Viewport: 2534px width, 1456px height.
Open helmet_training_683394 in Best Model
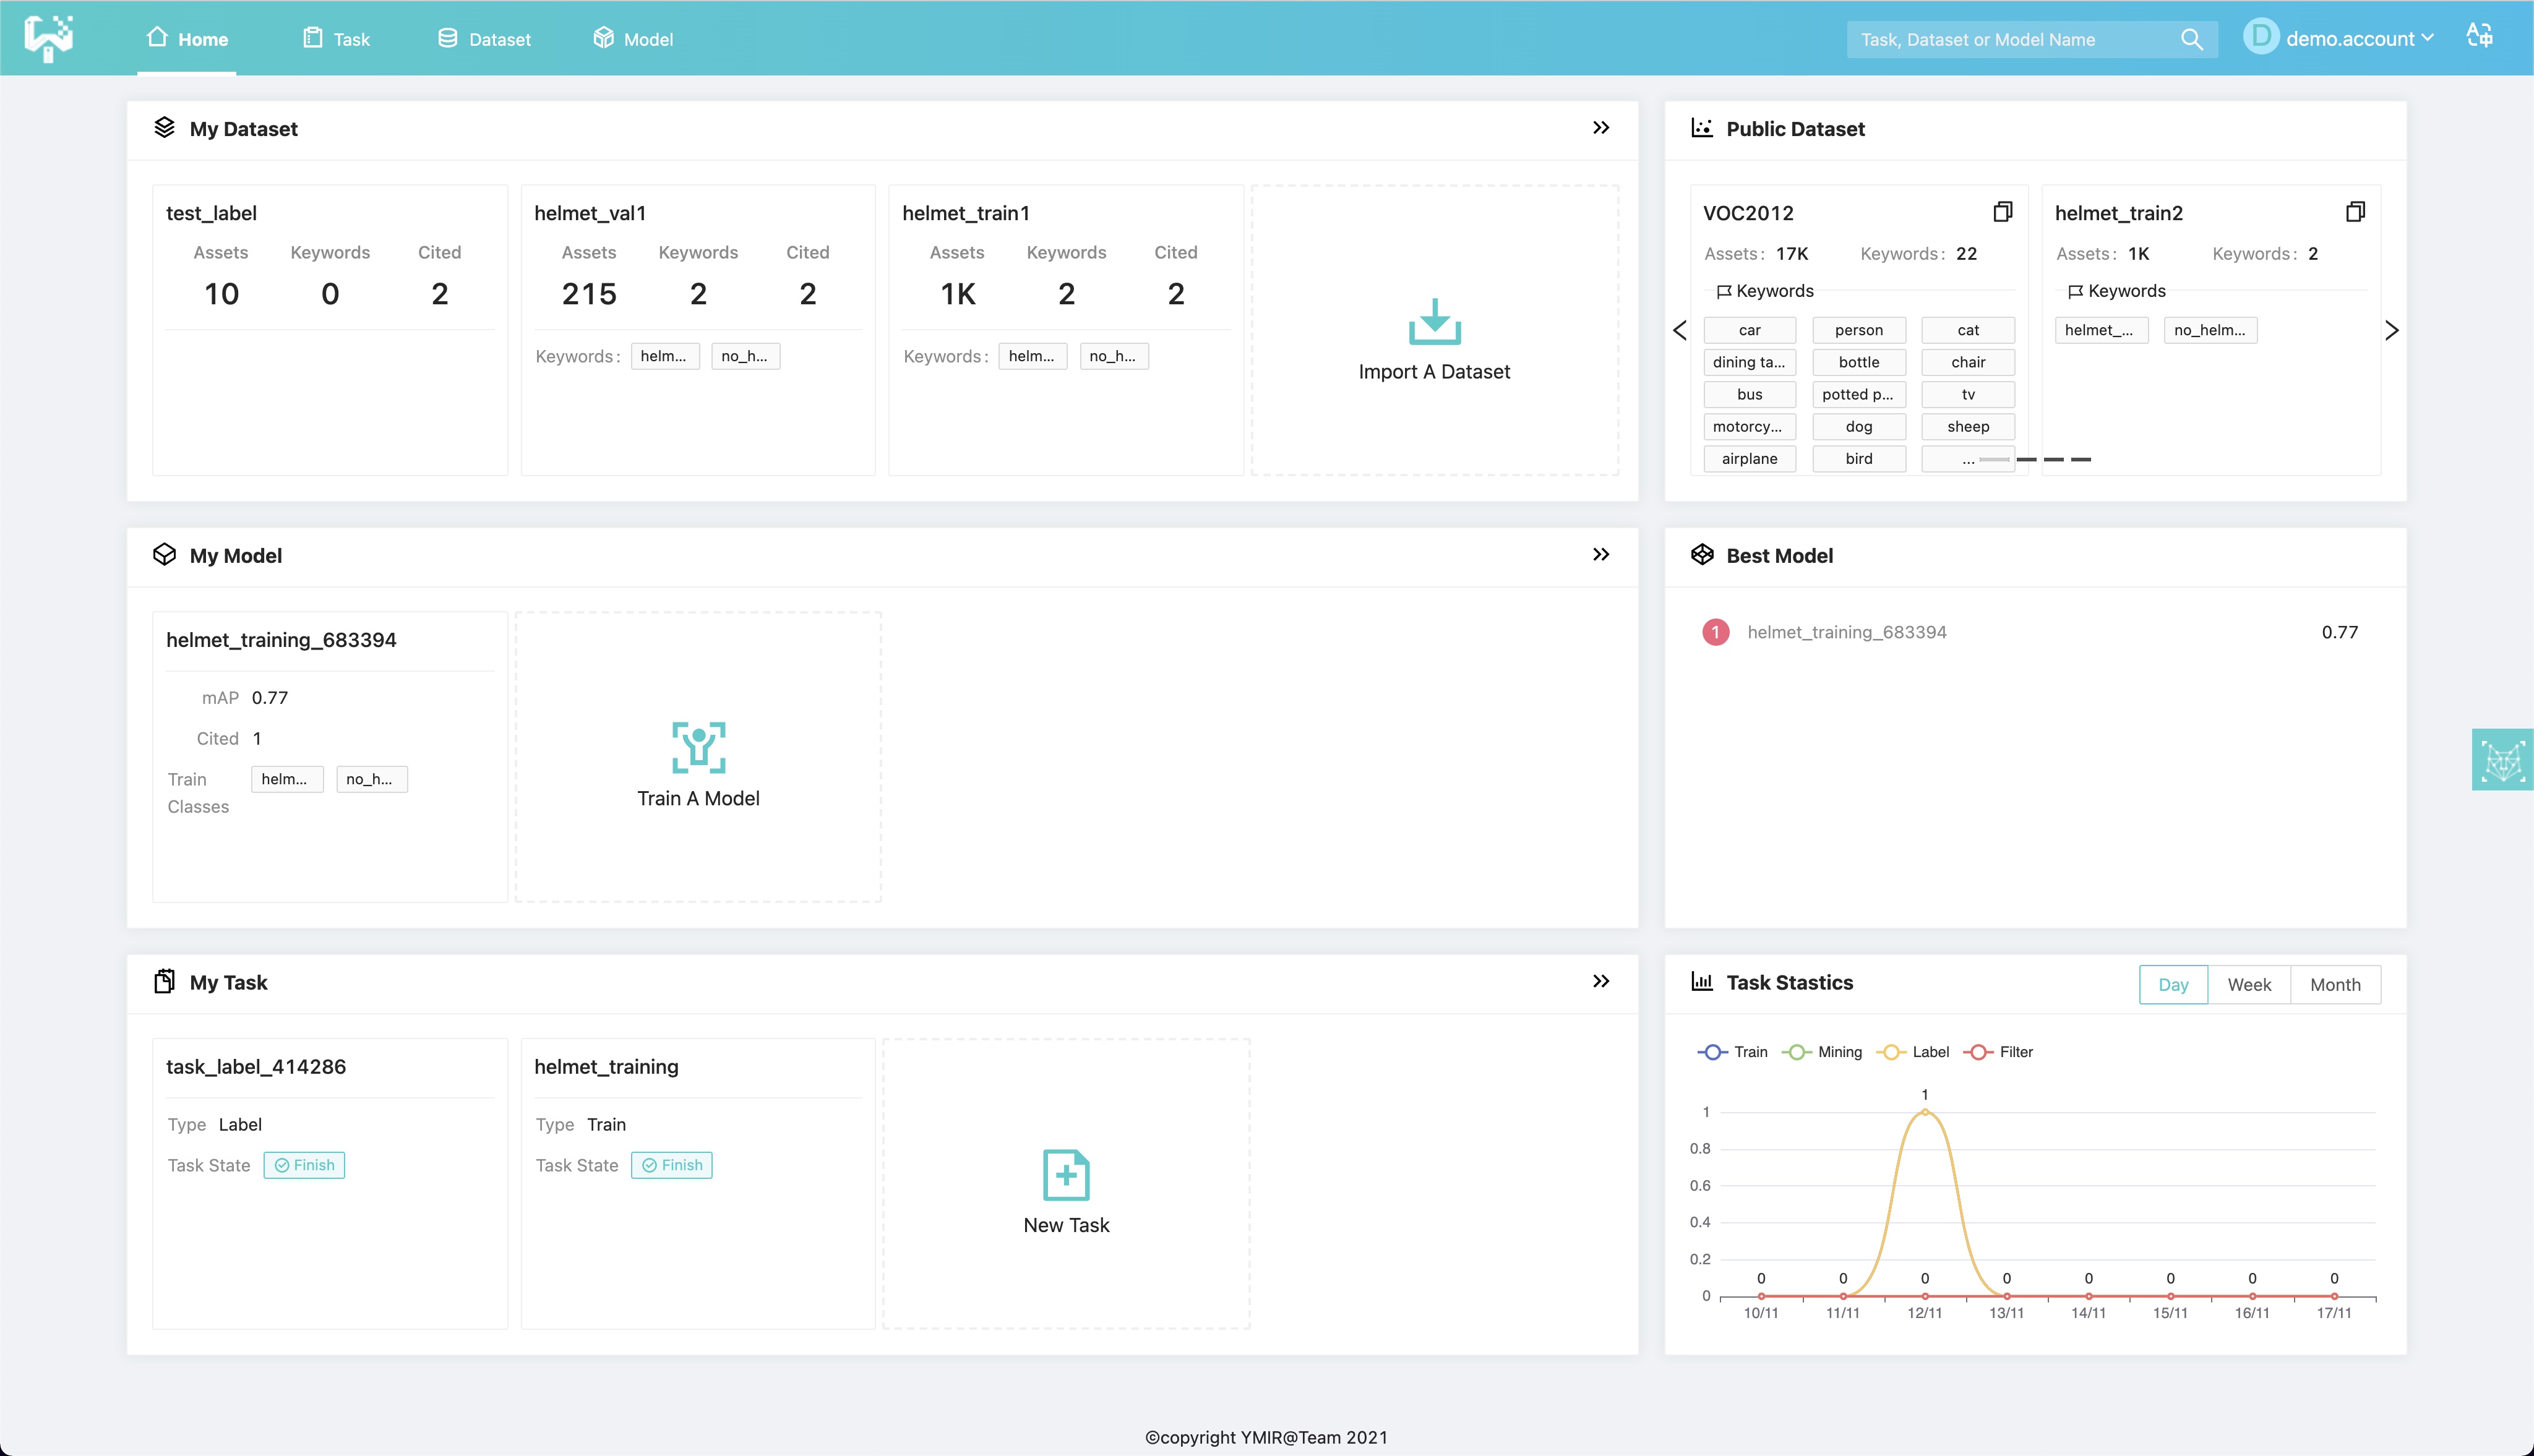click(1846, 632)
